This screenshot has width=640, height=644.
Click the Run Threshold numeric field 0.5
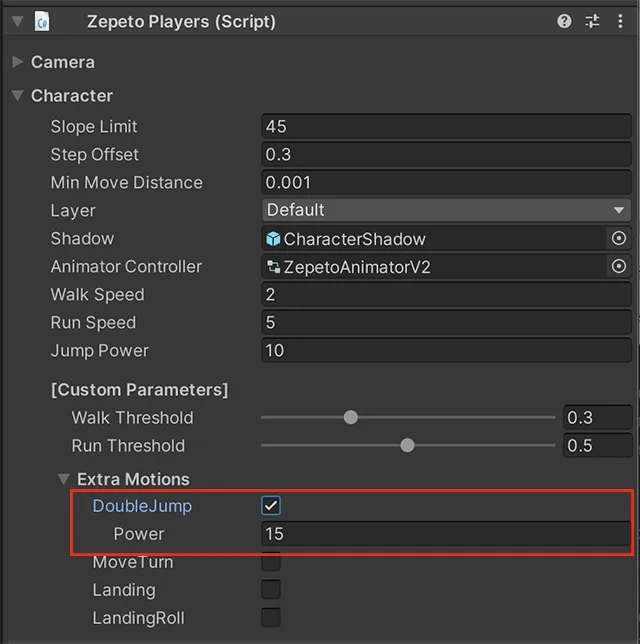coord(597,445)
